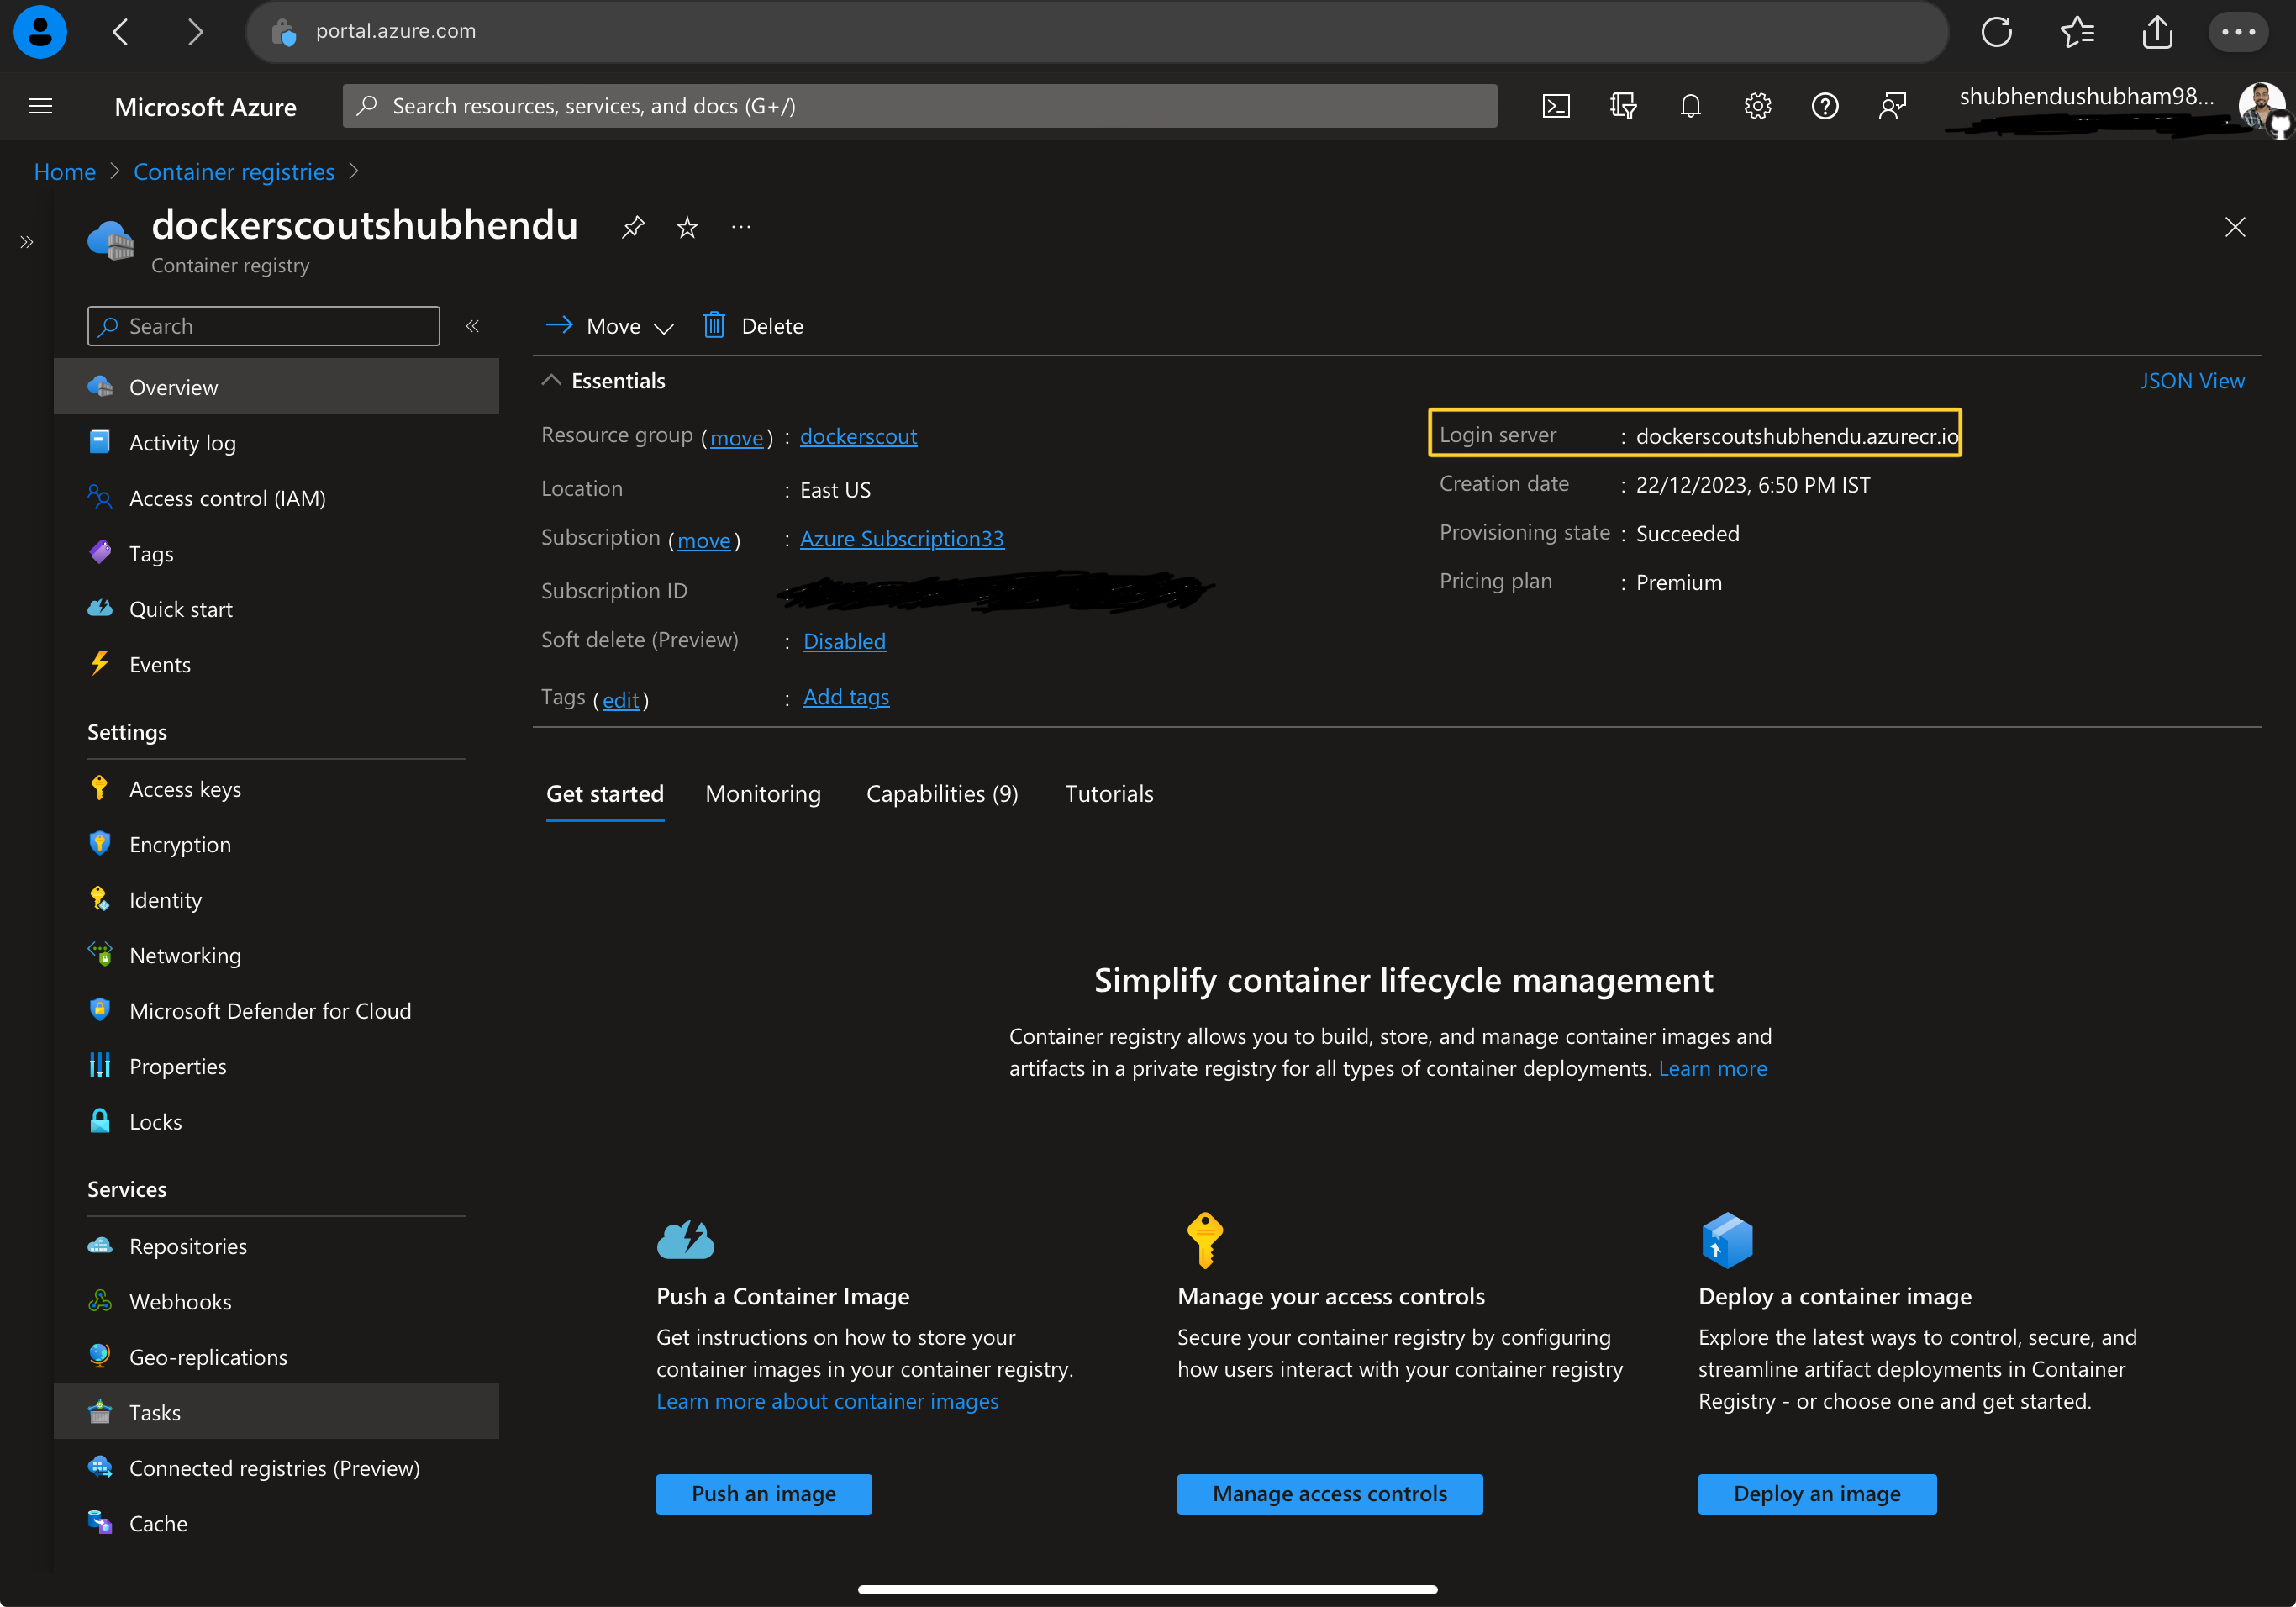Expand the collapsed left portal pane

pos(27,242)
